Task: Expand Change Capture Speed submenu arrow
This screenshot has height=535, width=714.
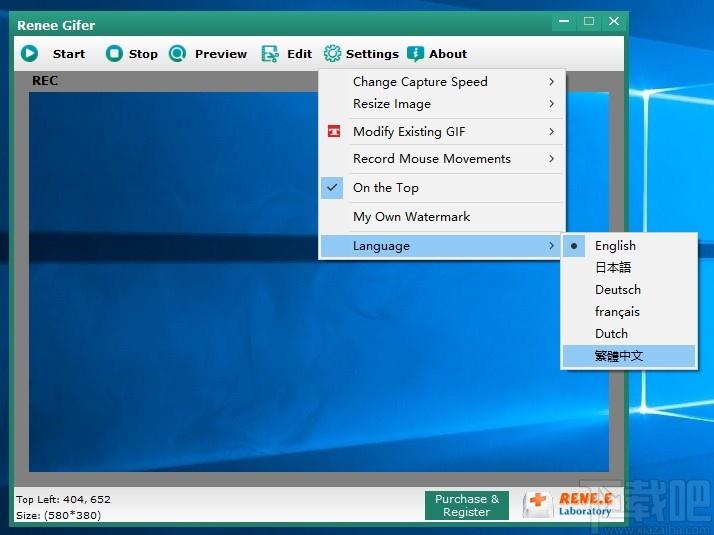Action: 551,82
